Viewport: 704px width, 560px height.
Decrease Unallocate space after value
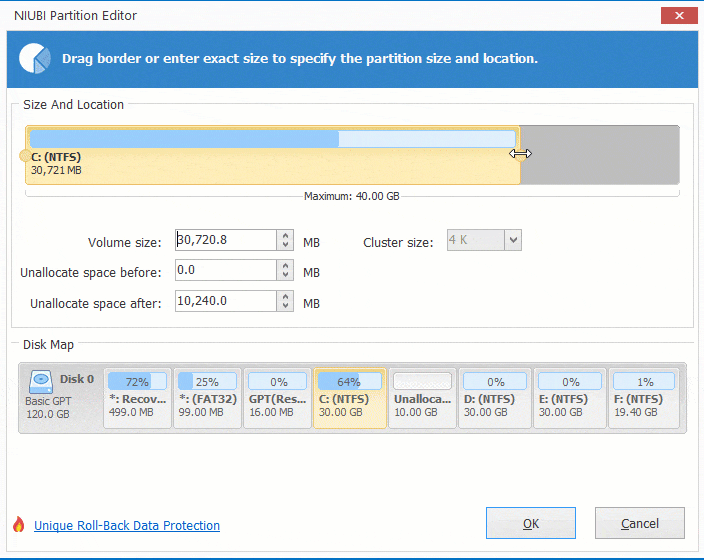285,306
